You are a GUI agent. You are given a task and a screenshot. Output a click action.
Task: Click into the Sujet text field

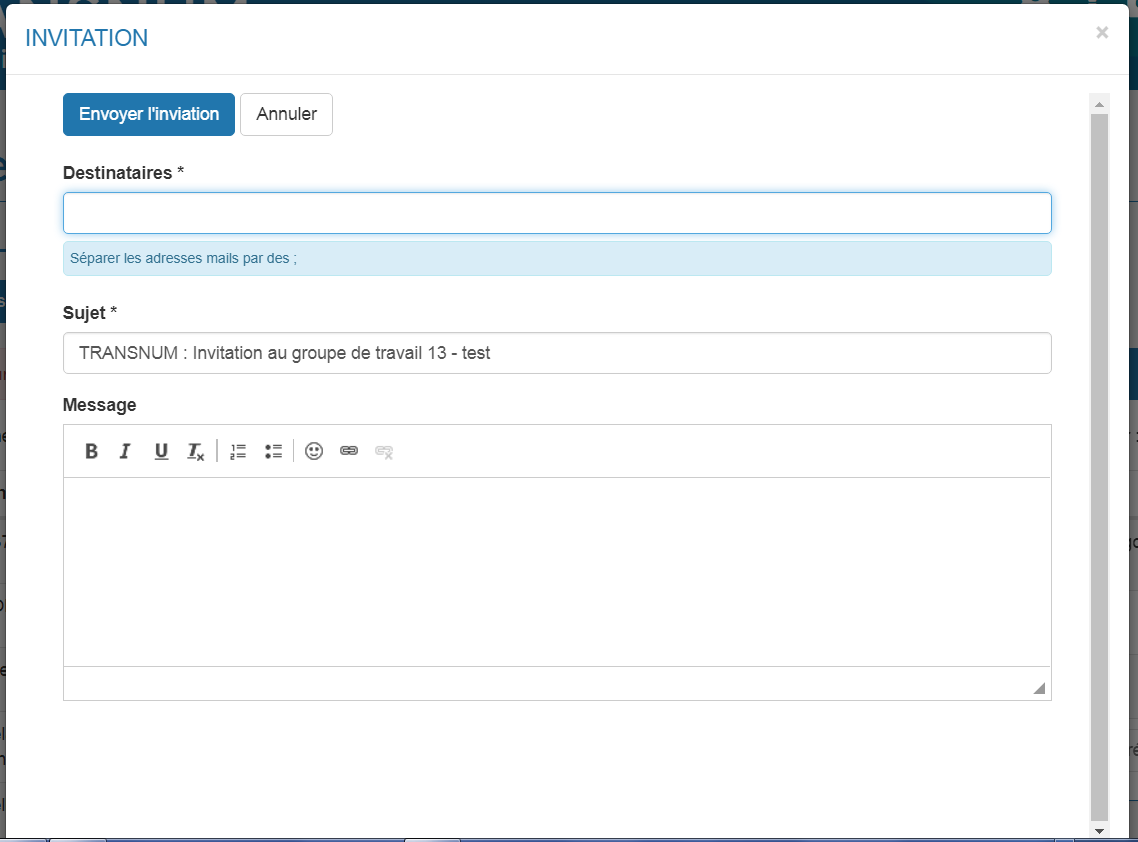point(557,353)
